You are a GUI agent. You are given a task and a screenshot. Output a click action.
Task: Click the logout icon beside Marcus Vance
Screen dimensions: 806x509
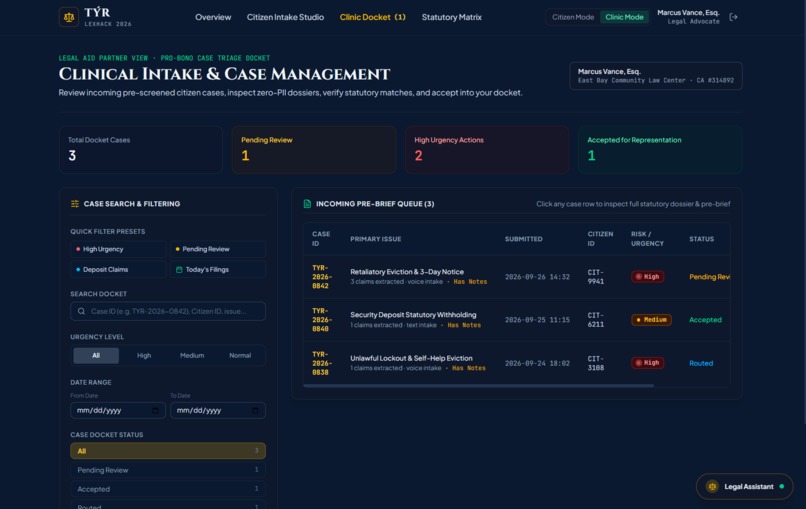point(734,17)
